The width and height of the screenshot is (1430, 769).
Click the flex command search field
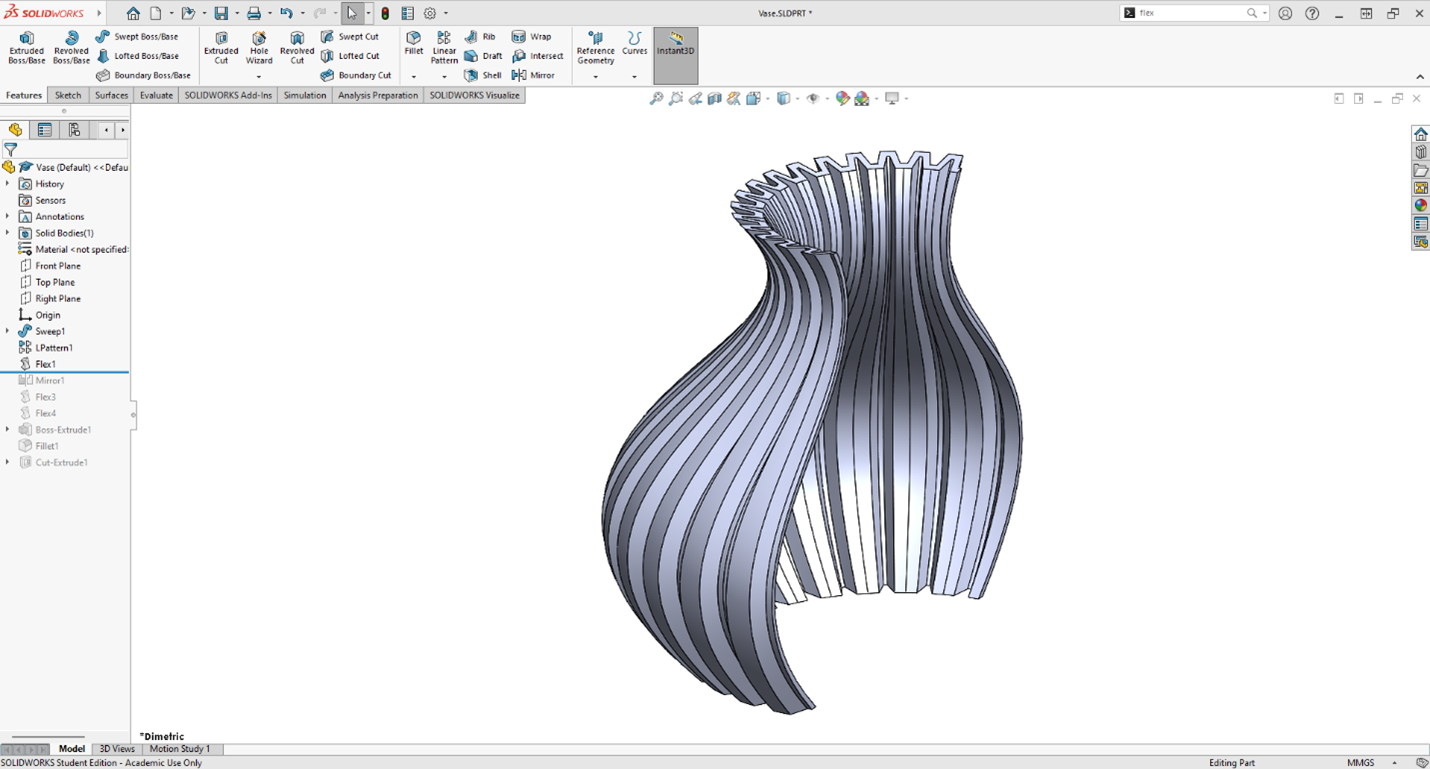(x=1190, y=13)
